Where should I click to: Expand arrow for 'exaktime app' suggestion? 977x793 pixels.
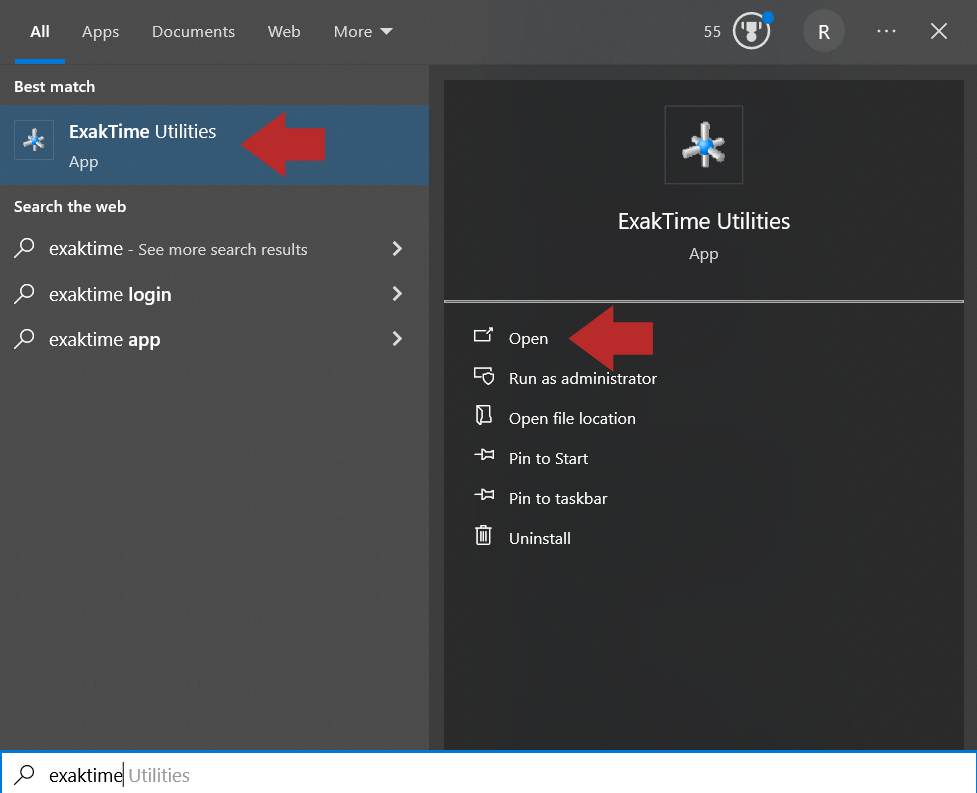[397, 338]
